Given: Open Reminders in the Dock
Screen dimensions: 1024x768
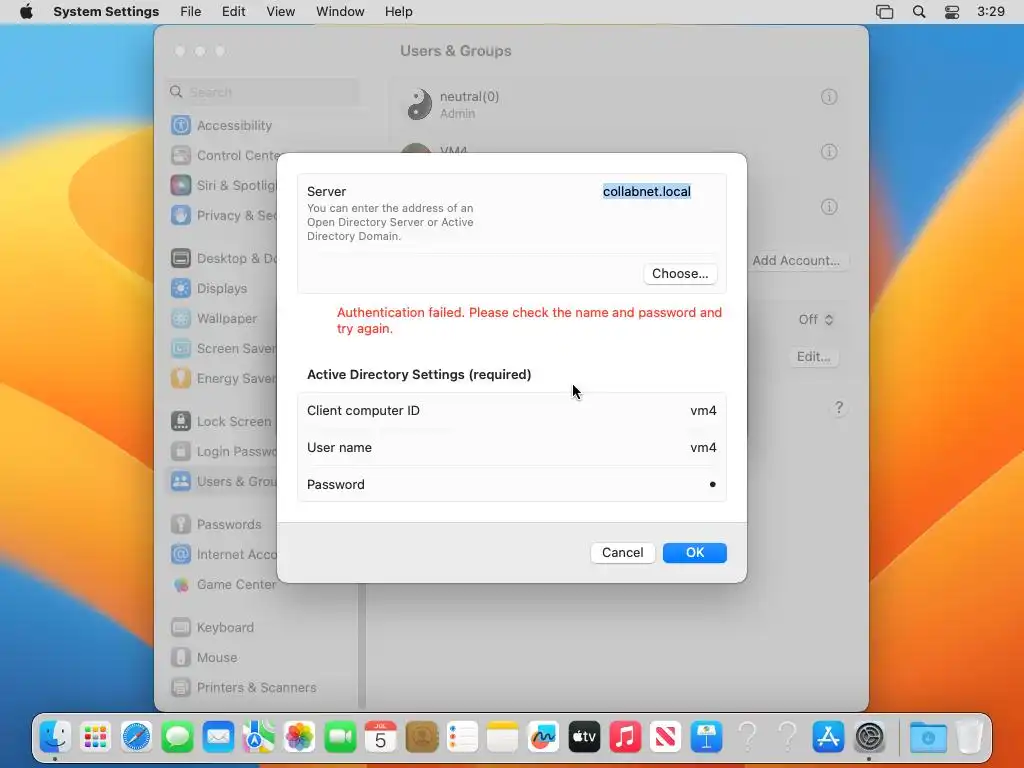Looking at the screenshot, I should [x=462, y=737].
